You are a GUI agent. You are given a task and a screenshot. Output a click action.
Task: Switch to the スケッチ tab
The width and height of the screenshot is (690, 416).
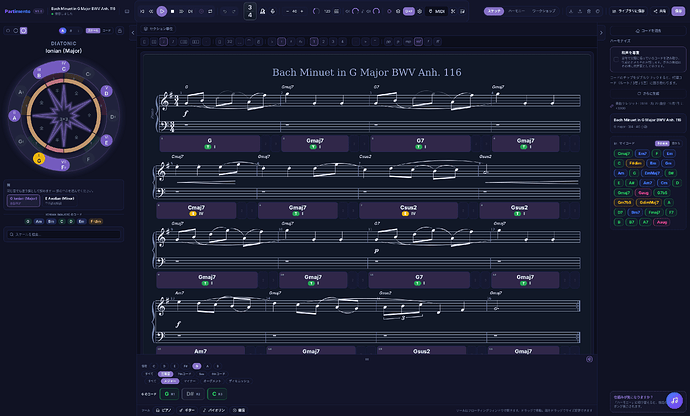click(x=494, y=11)
